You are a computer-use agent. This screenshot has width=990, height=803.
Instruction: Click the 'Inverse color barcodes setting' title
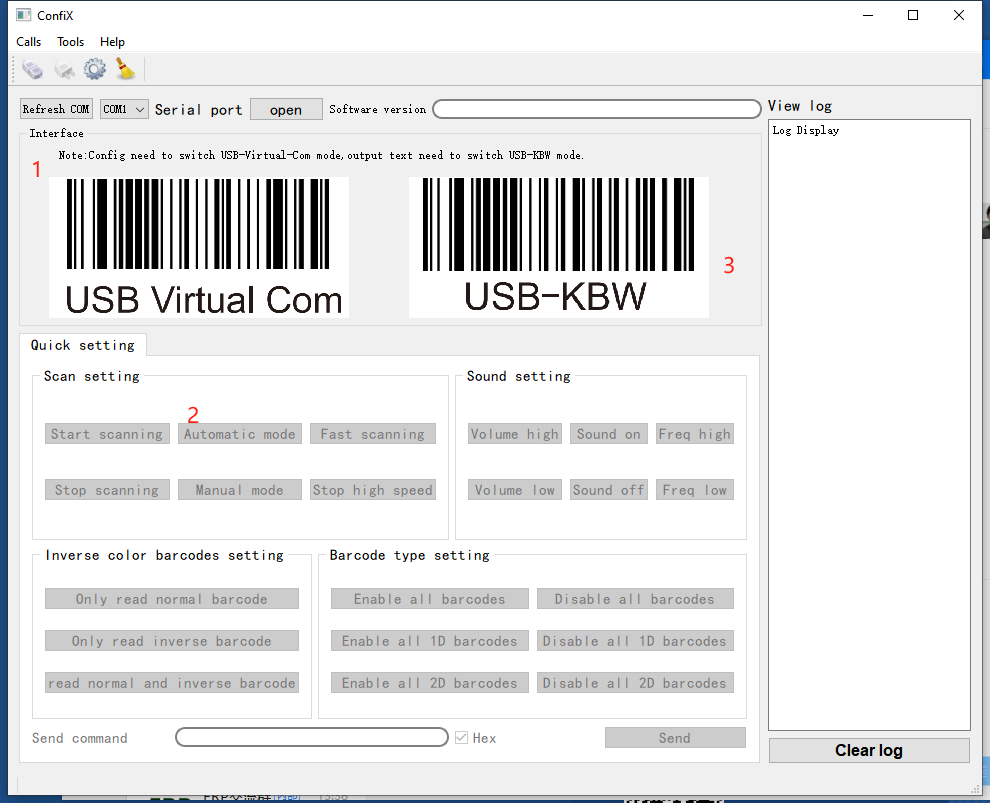165,556
